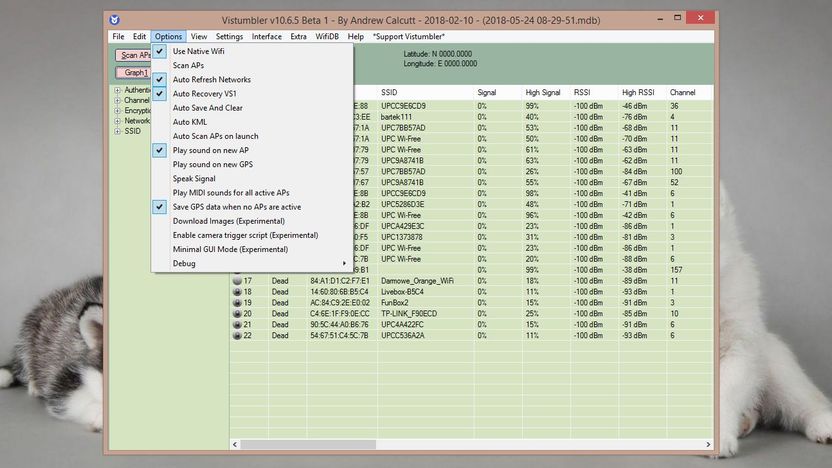Click the signal icon for row 17
Image resolution: width=832 pixels, height=468 pixels.
(237, 281)
